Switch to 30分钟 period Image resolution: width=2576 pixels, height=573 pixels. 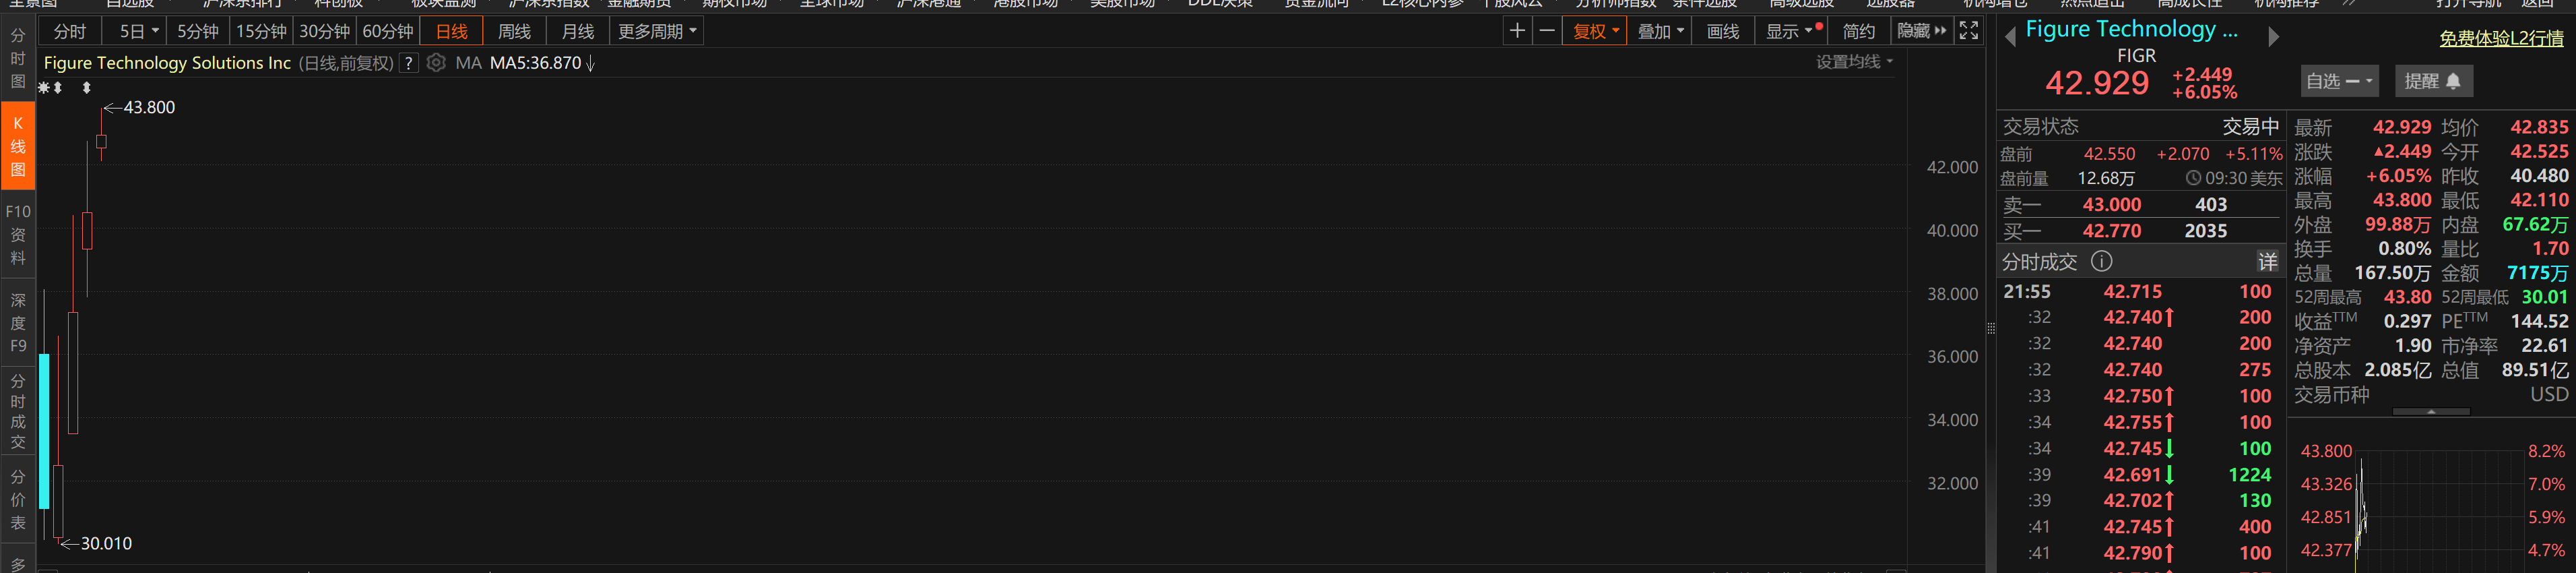pyautogui.click(x=325, y=31)
